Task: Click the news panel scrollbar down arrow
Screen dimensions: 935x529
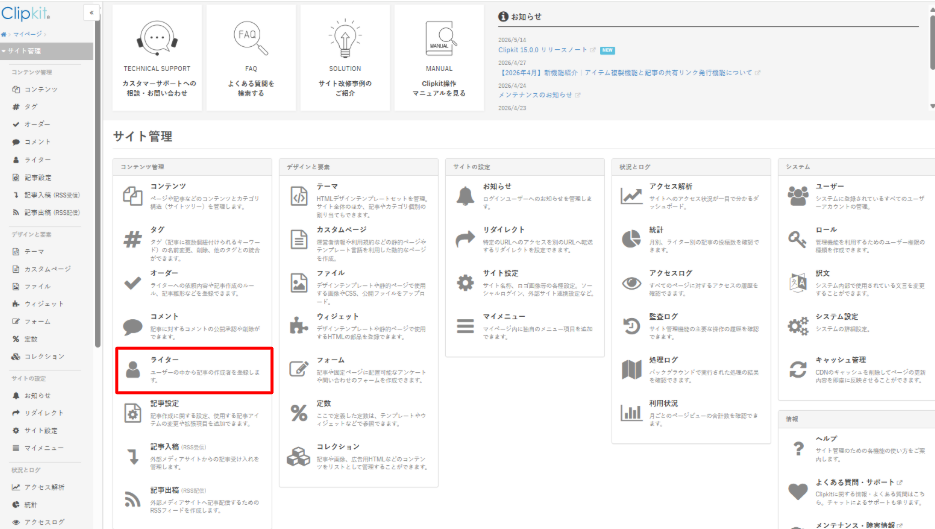Action: [932, 107]
